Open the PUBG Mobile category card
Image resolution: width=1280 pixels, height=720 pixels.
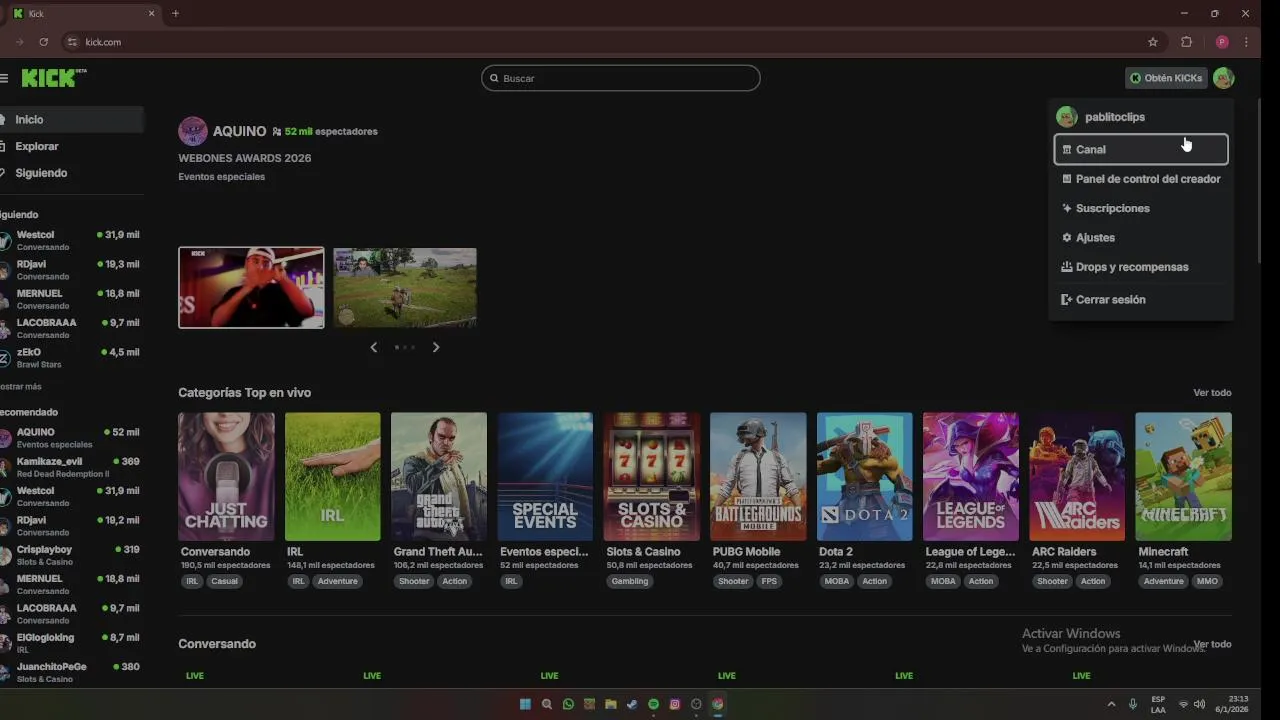click(x=758, y=477)
